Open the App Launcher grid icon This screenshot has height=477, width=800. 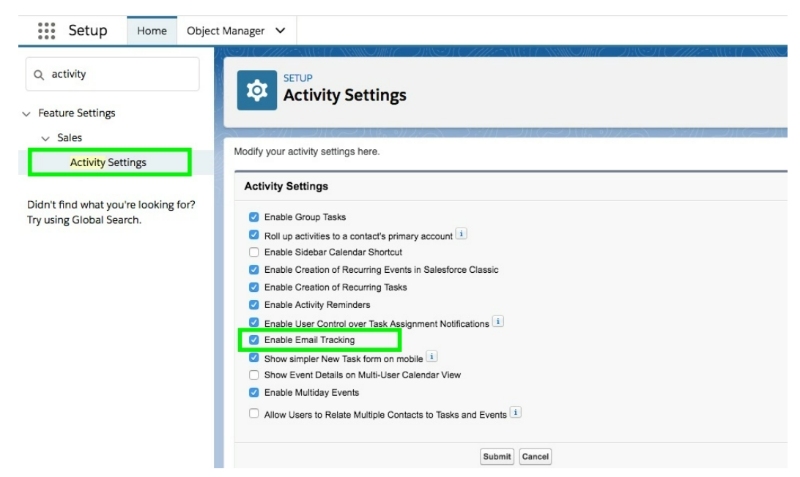point(46,31)
